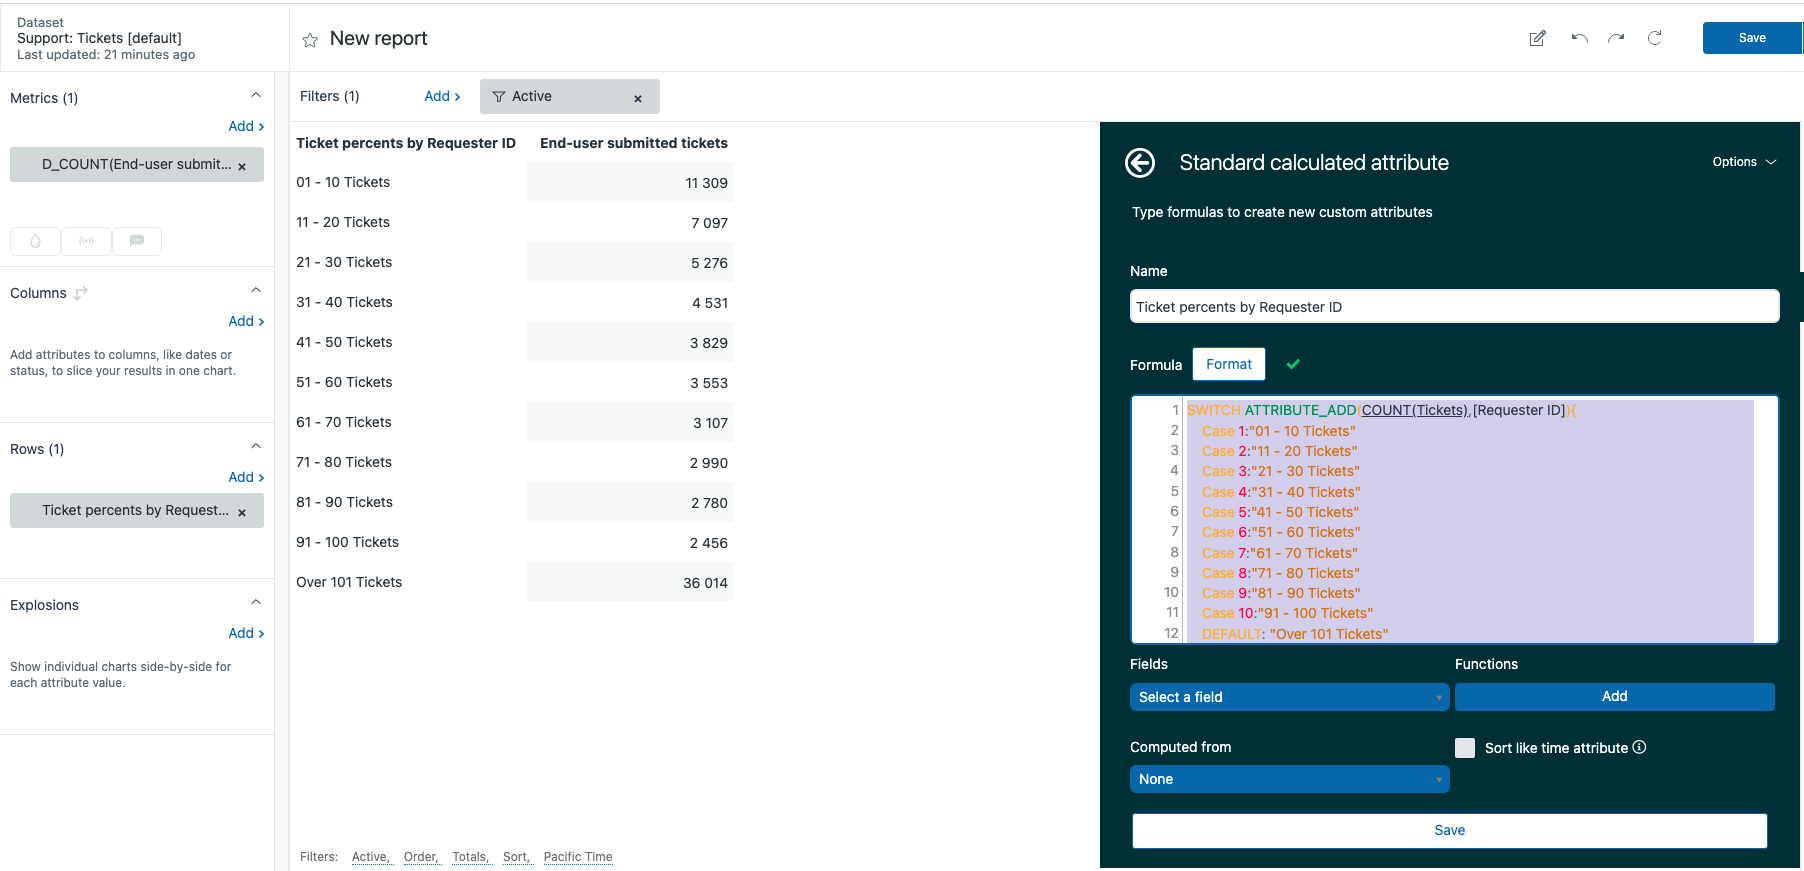
Task: Enable the Sort like time attribute checkbox
Action: (x=1465, y=748)
